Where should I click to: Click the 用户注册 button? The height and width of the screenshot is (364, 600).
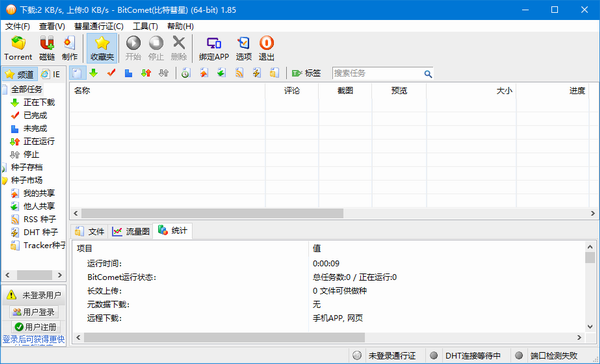pyautogui.click(x=35, y=327)
